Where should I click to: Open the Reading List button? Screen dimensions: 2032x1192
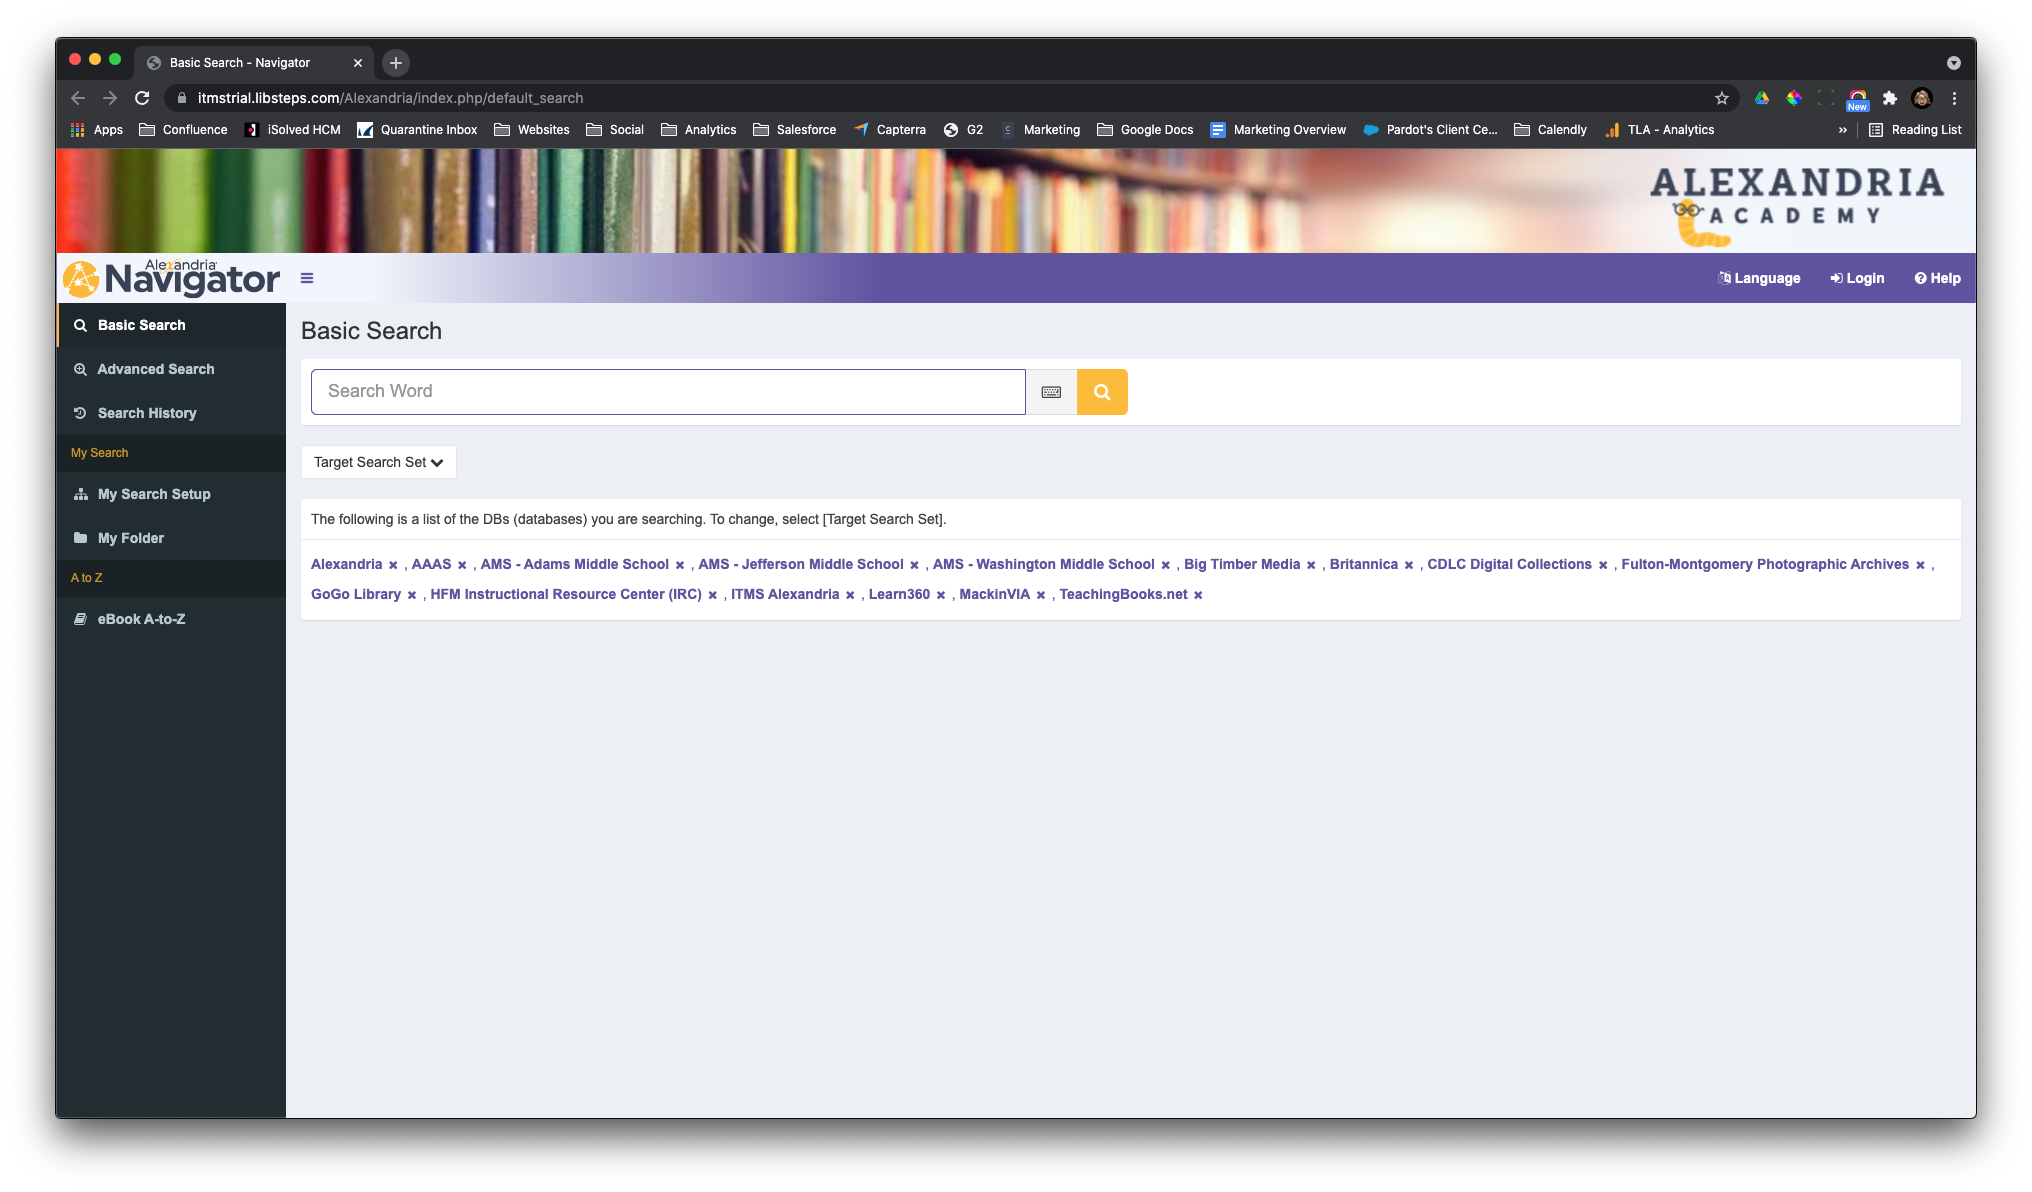coord(1915,130)
